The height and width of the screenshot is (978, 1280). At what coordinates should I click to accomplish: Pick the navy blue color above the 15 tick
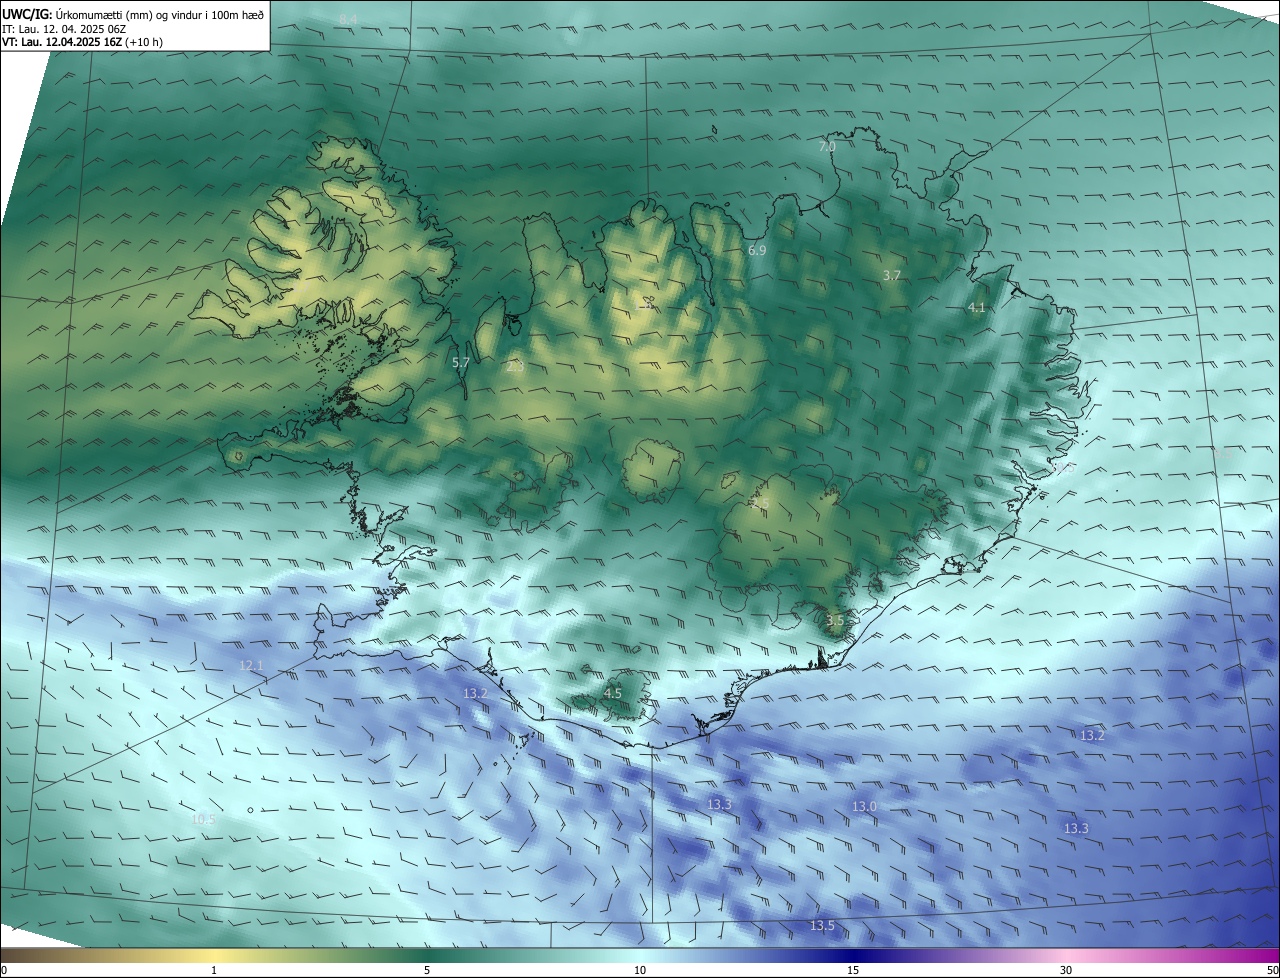(853, 955)
